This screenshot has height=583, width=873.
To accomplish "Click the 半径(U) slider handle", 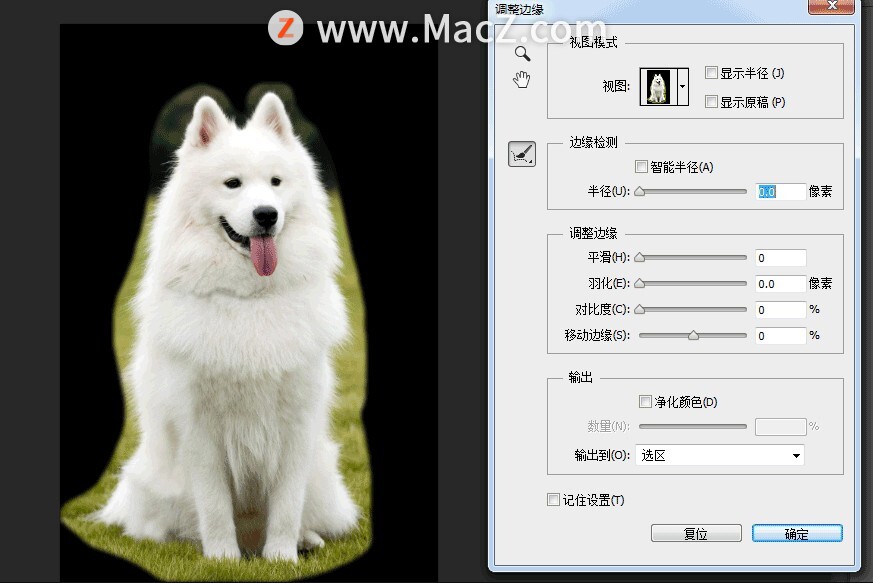I will coord(640,192).
